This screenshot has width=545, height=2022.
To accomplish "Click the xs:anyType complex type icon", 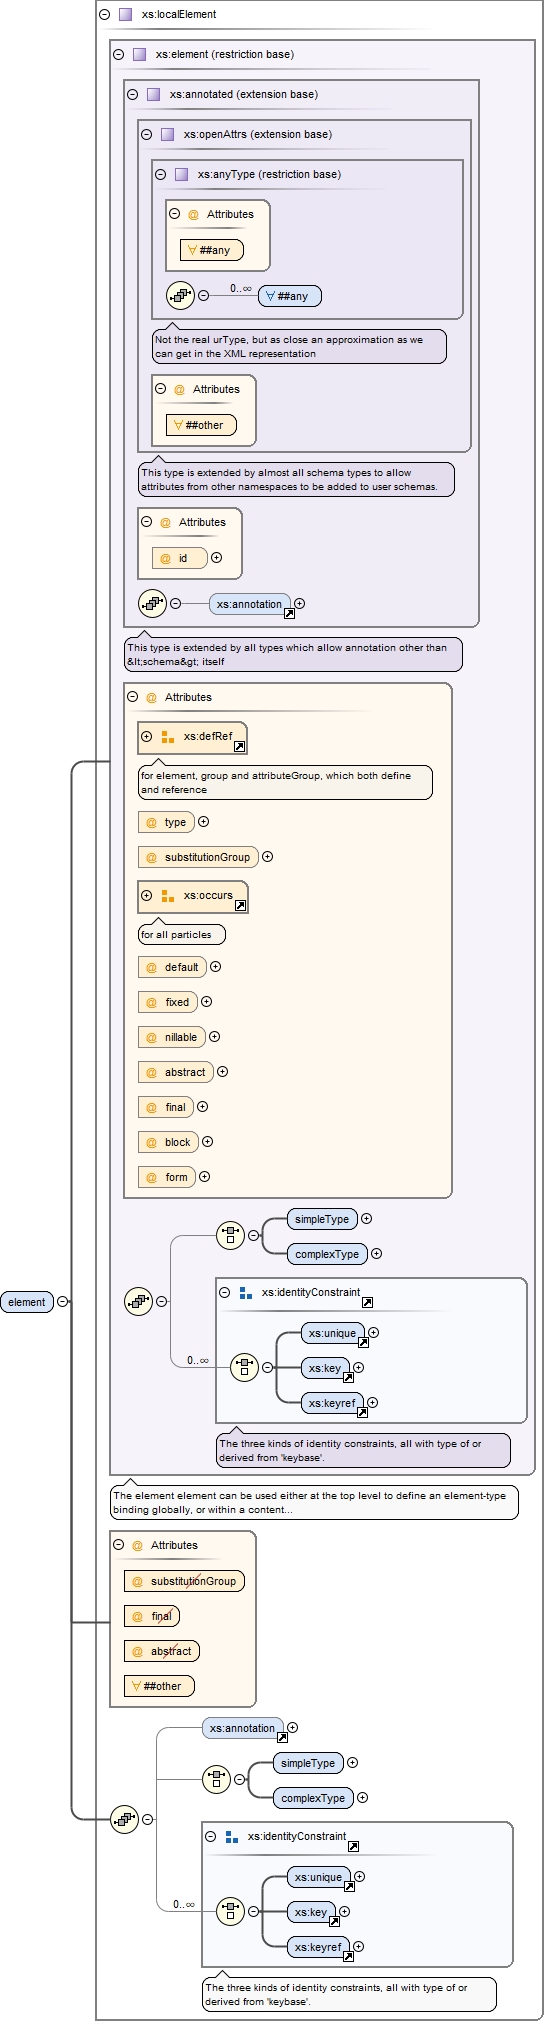I will click(x=181, y=174).
